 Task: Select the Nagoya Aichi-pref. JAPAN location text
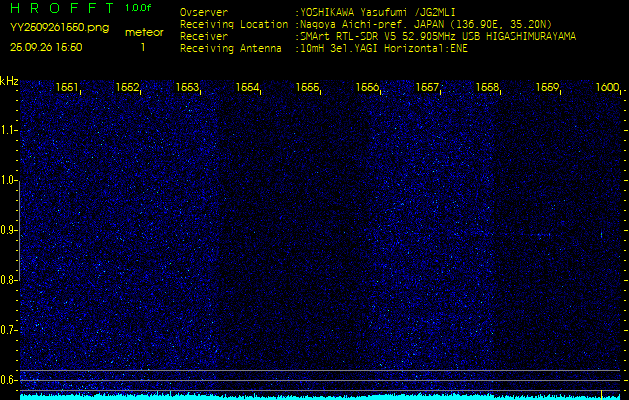click(x=426, y=24)
